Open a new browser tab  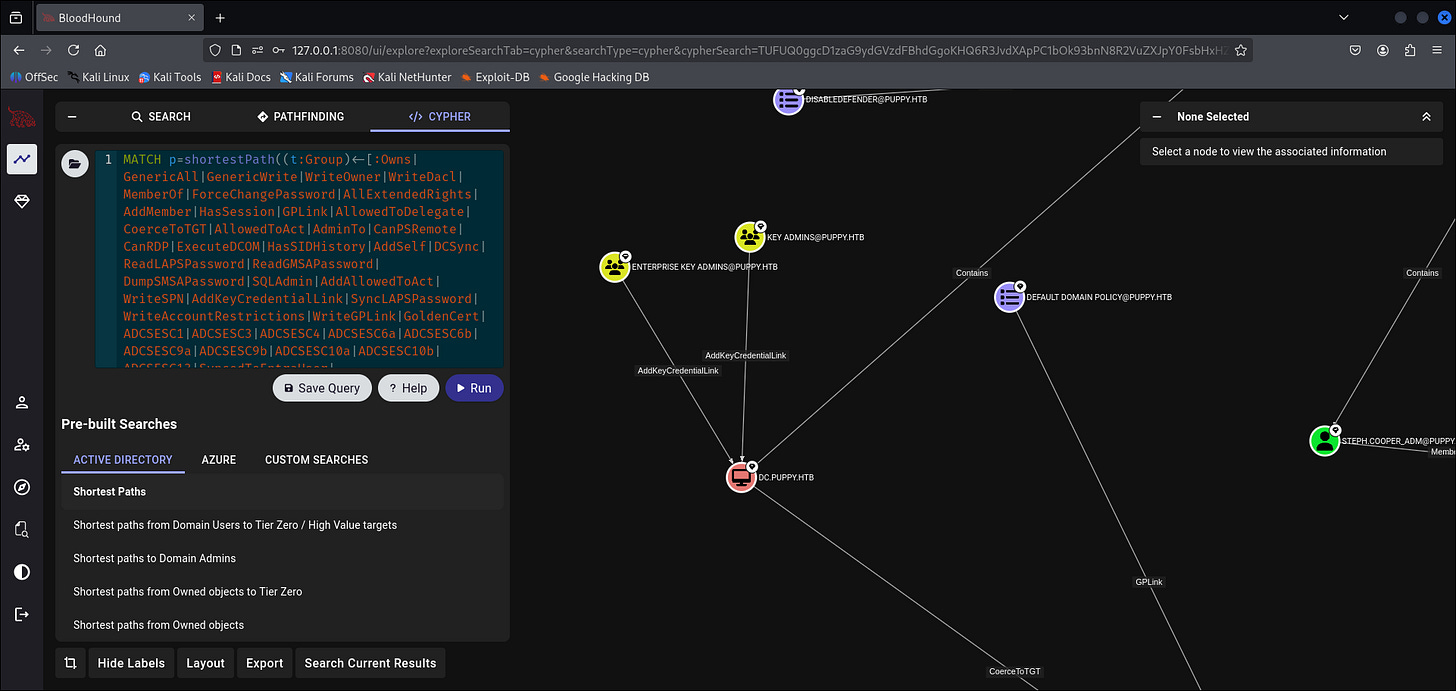pyautogui.click(x=220, y=18)
